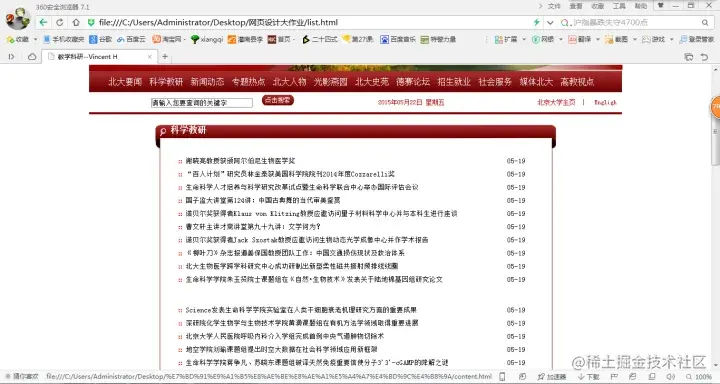
Task: Click the cloud icon left of the tab
Action: click(32, 56)
